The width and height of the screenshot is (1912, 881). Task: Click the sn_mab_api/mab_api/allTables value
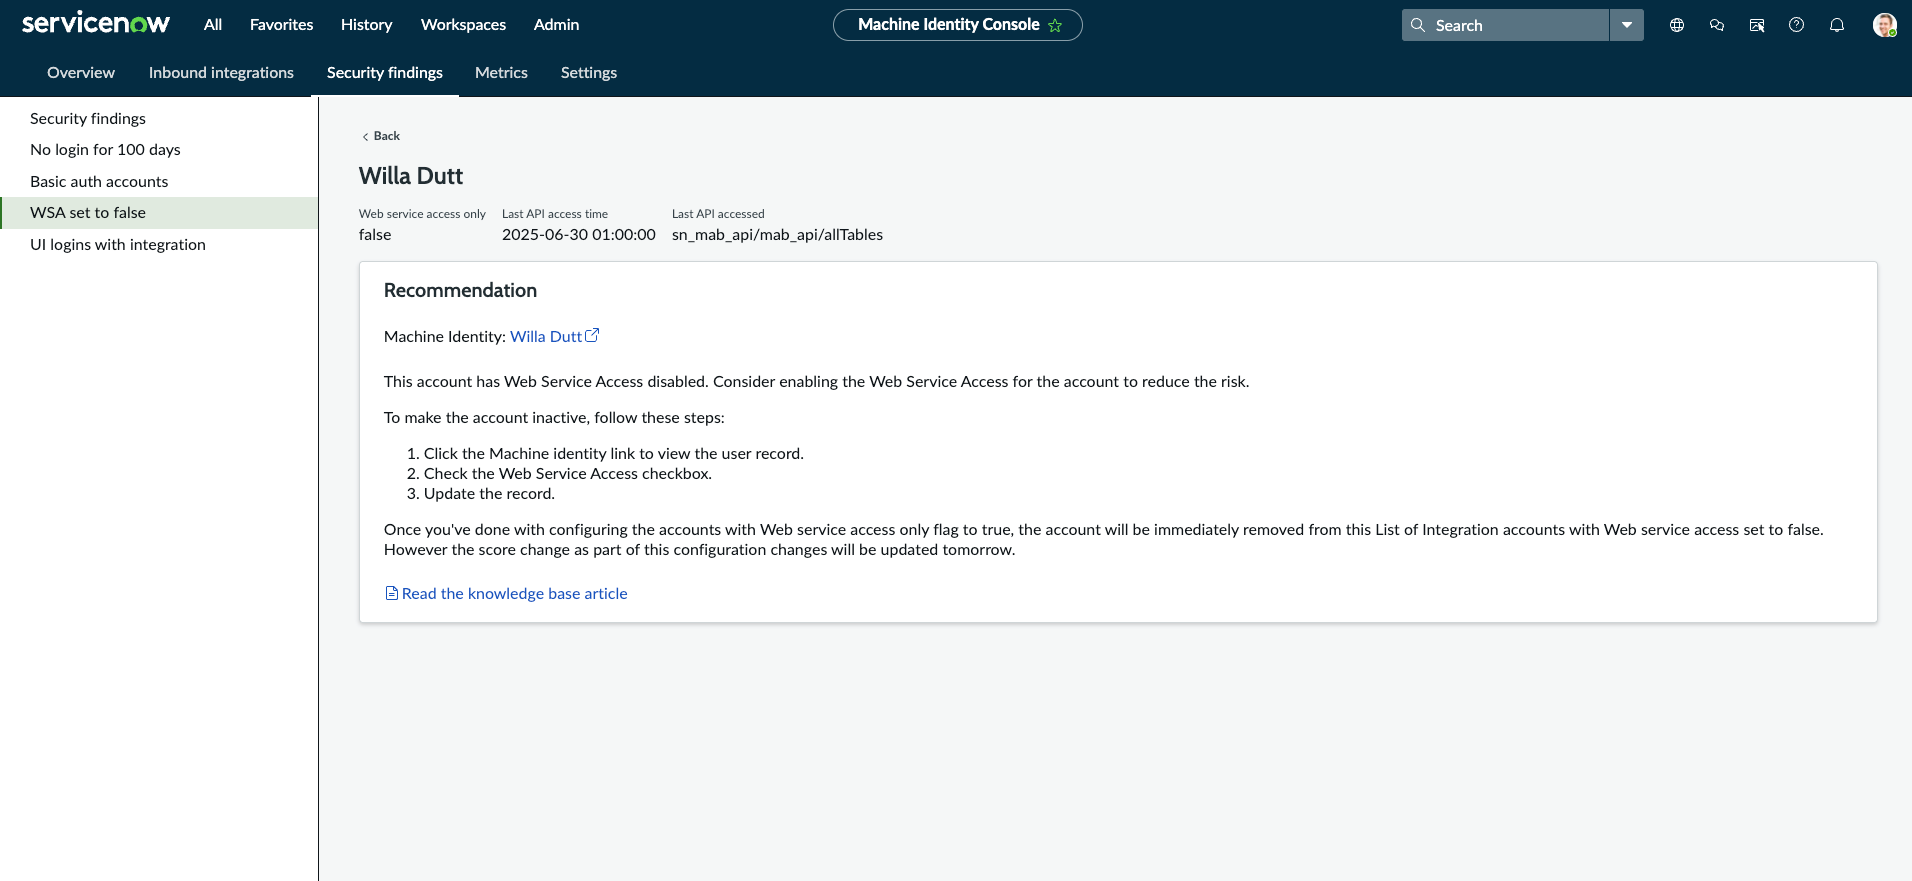pos(777,234)
